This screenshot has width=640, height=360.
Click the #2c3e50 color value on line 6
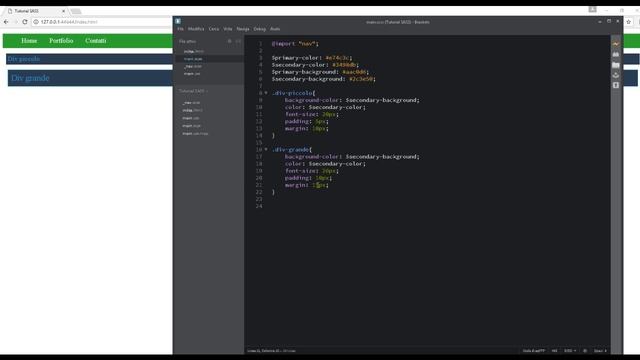tap(361, 79)
